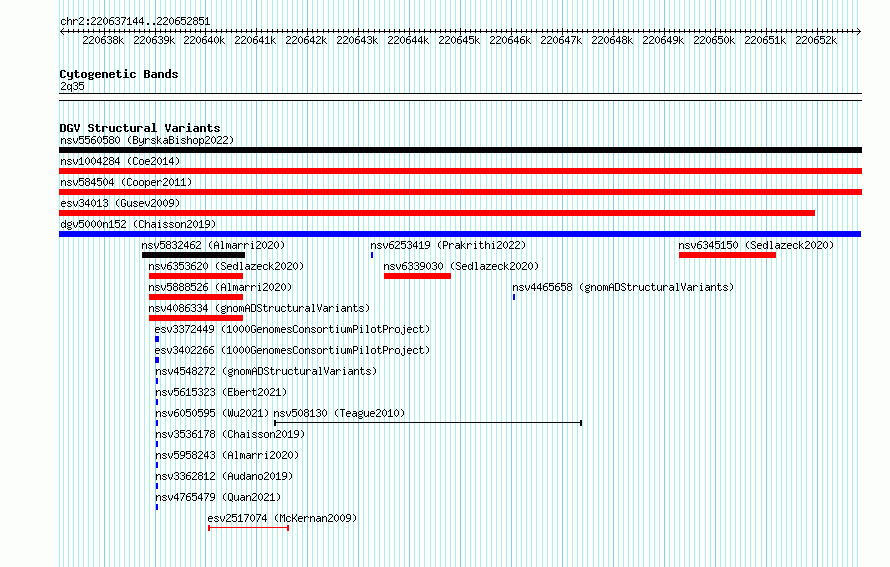
Task: Click the red nsv5888526 variant bar
Action: pos(196,297)
